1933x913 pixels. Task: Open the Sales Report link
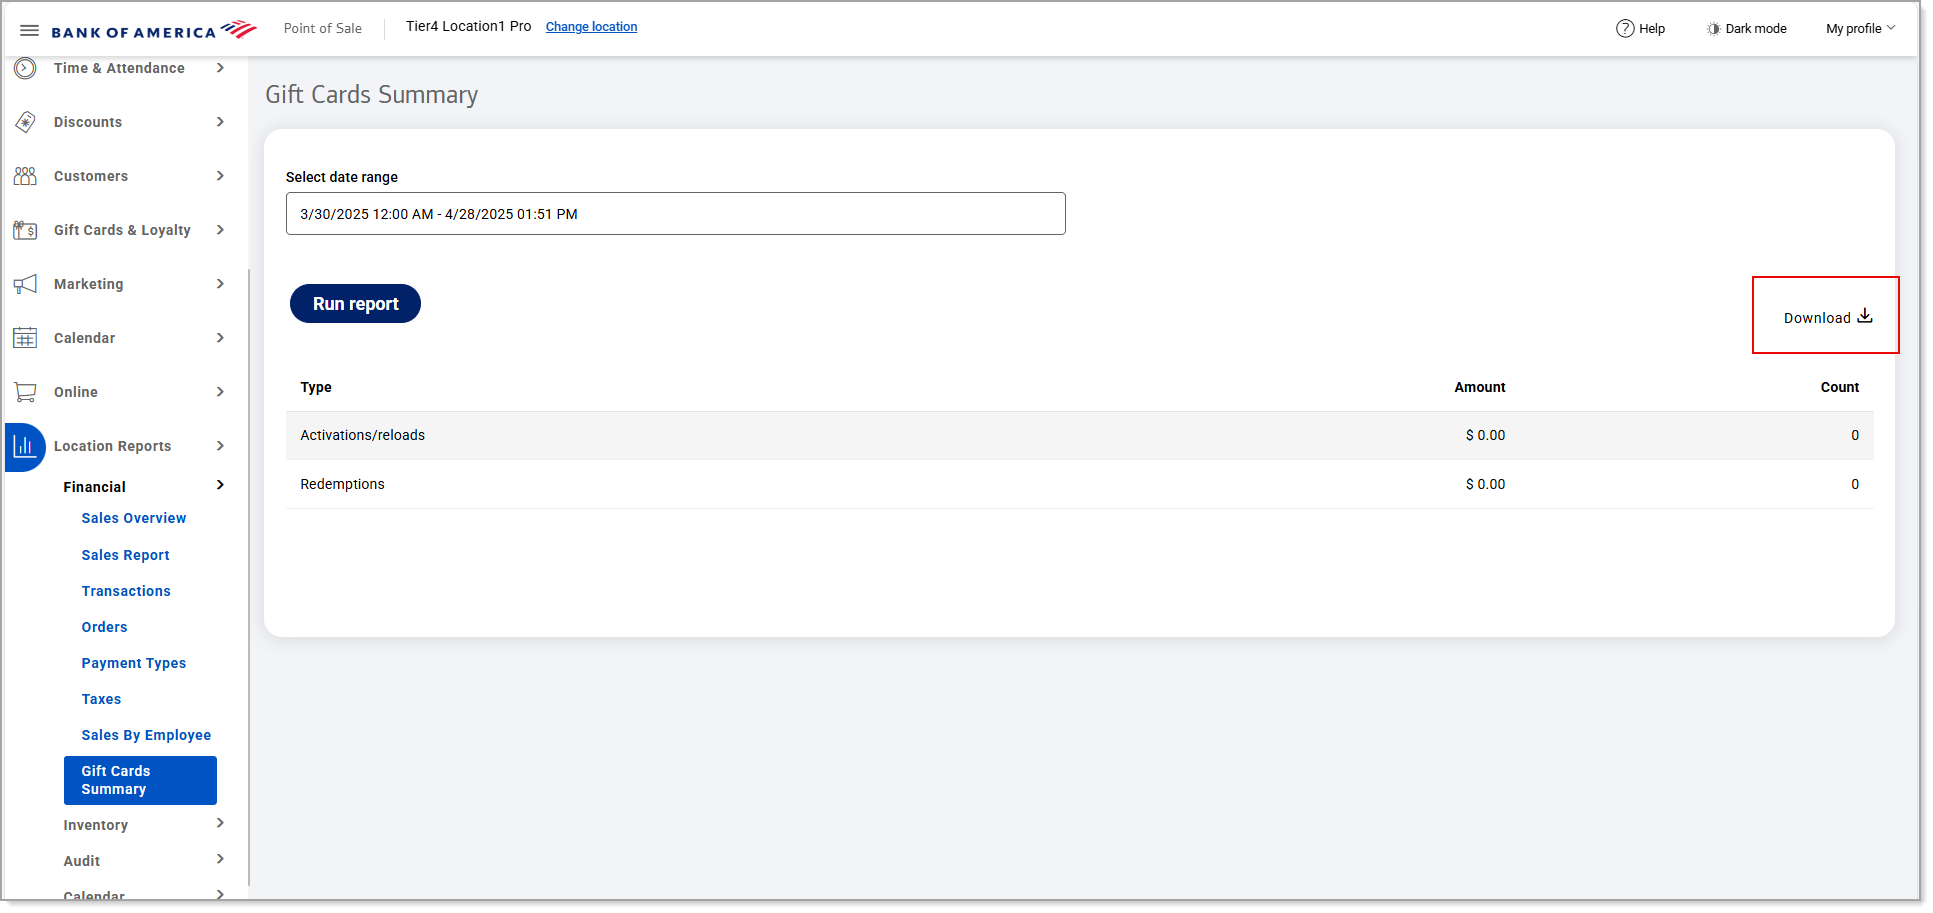click(x=126, y=555)
